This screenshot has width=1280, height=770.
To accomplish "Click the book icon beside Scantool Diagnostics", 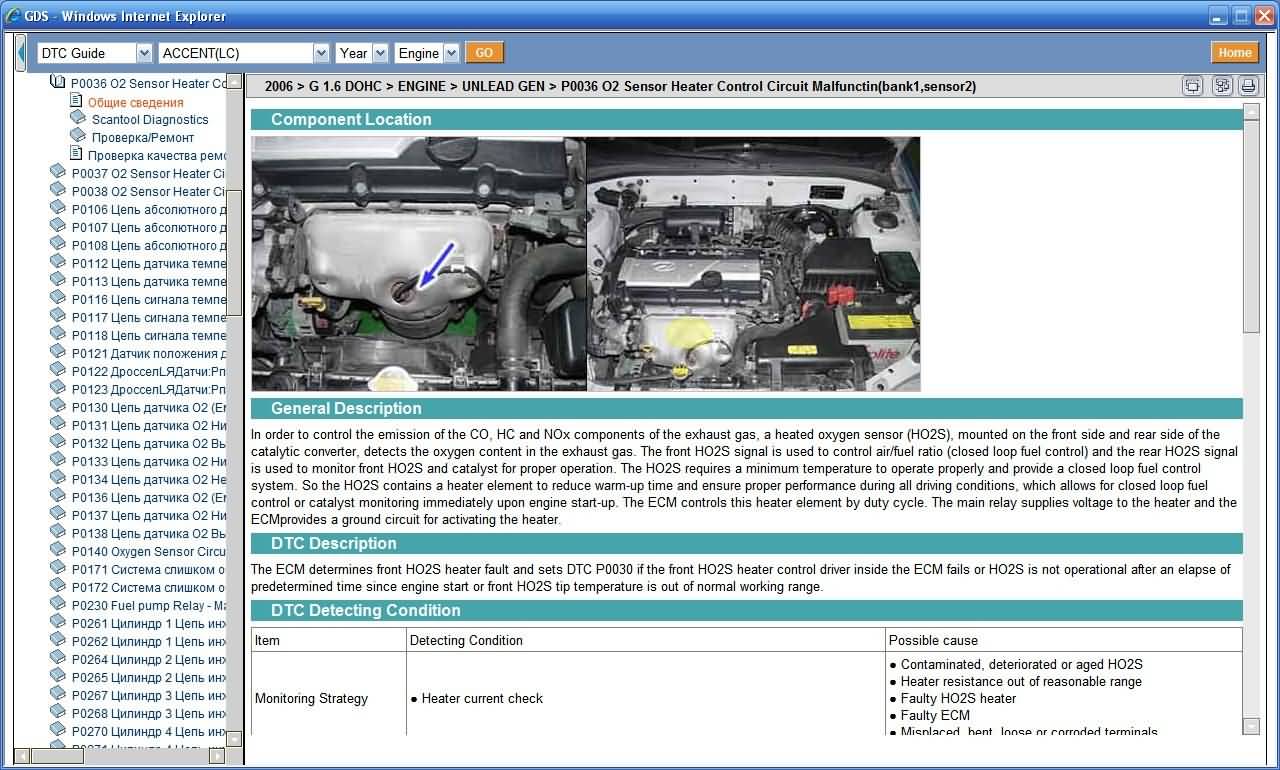I will click(78, 118).
